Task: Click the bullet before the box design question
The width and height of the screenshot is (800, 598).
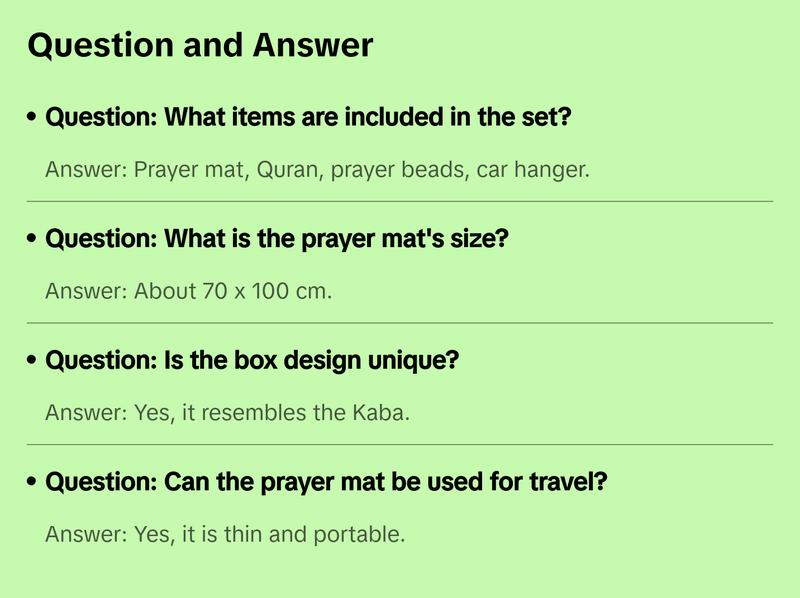Action: point(33,361)
